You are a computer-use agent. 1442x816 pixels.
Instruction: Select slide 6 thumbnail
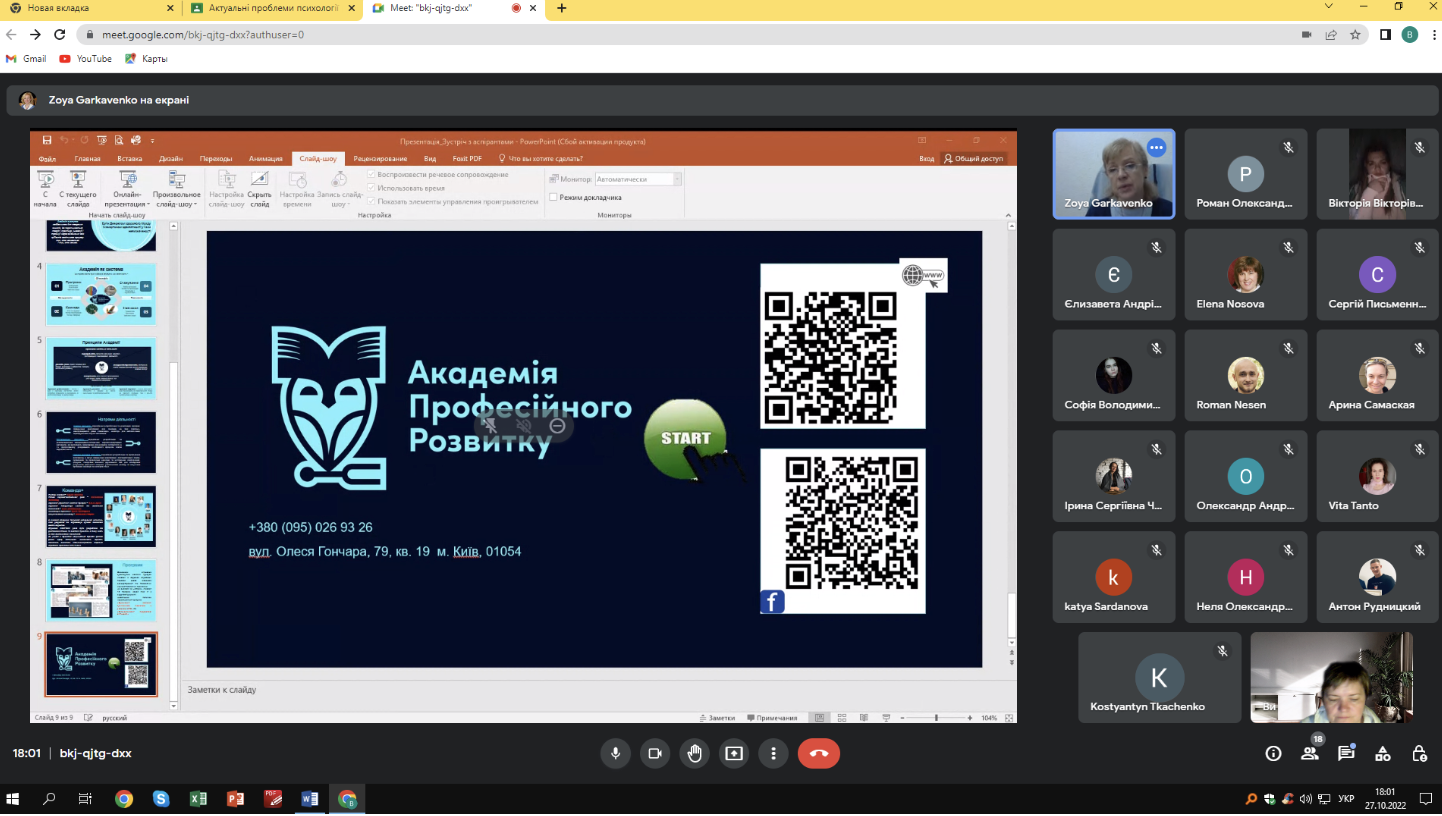[101, 443]
